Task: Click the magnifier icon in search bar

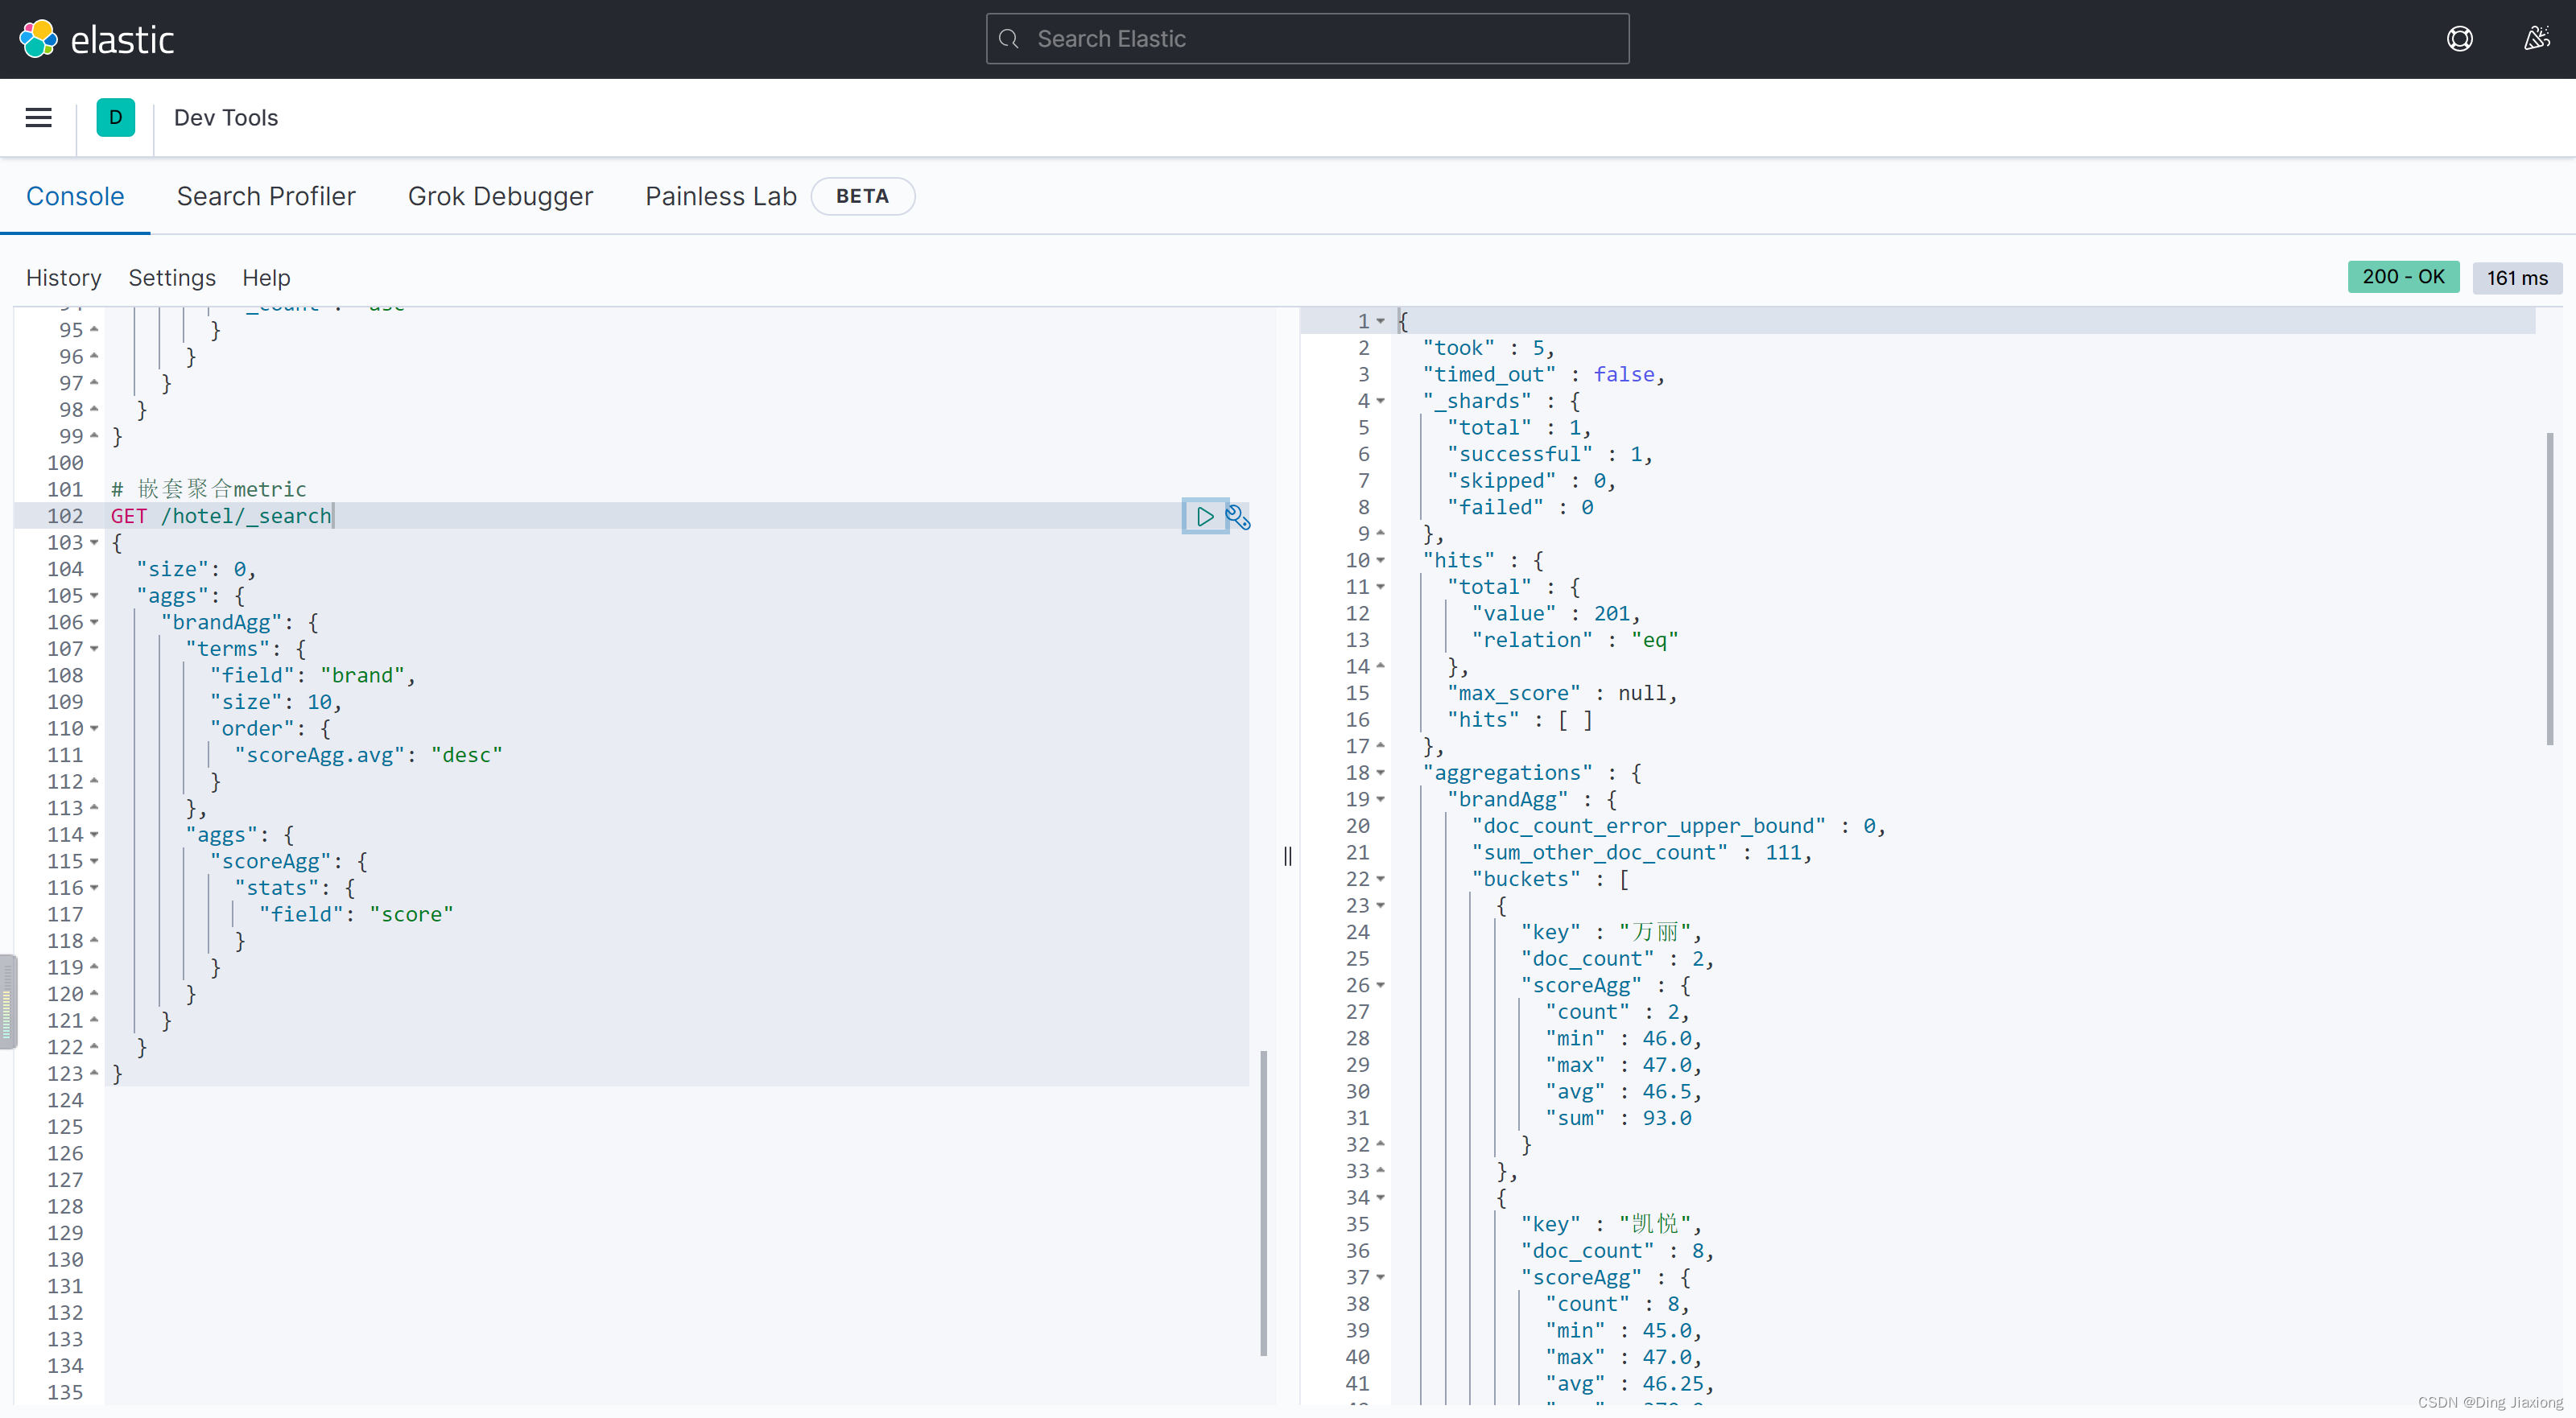Action: pos(1009,39)
